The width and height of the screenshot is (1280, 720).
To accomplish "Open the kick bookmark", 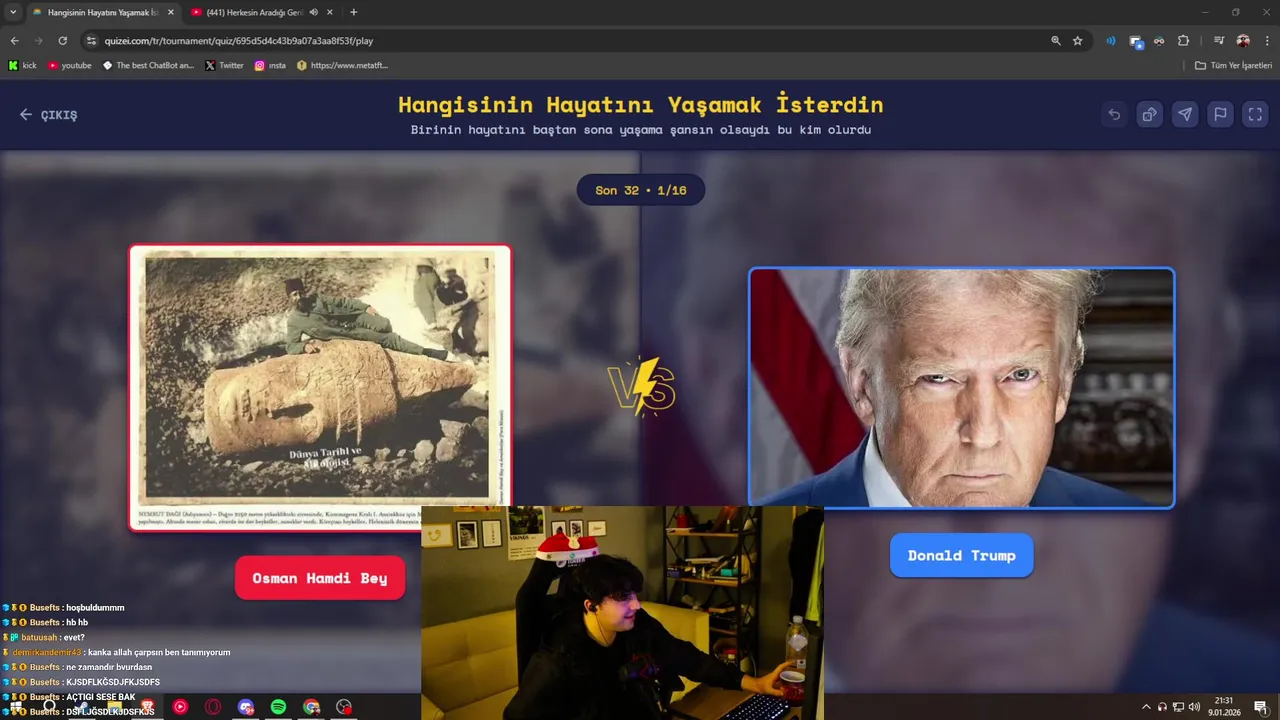I will [22, 65].
